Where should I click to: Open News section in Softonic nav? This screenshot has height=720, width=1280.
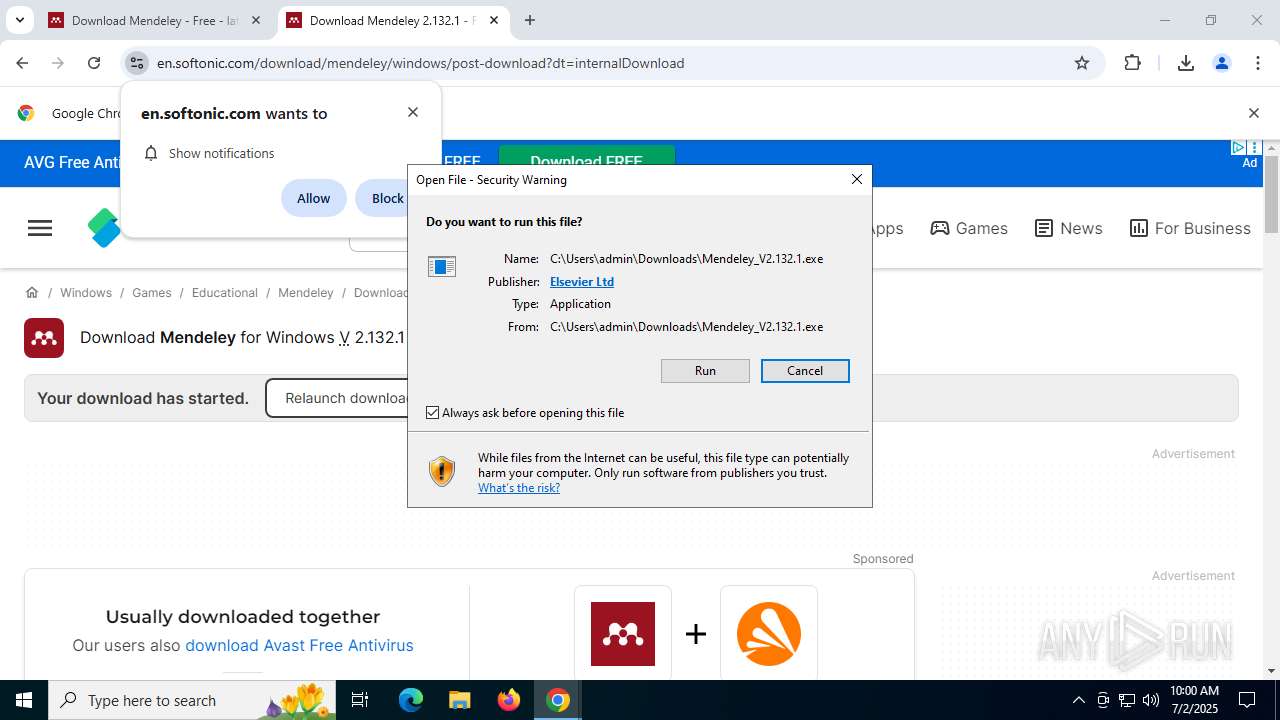tap(1069, 228)
